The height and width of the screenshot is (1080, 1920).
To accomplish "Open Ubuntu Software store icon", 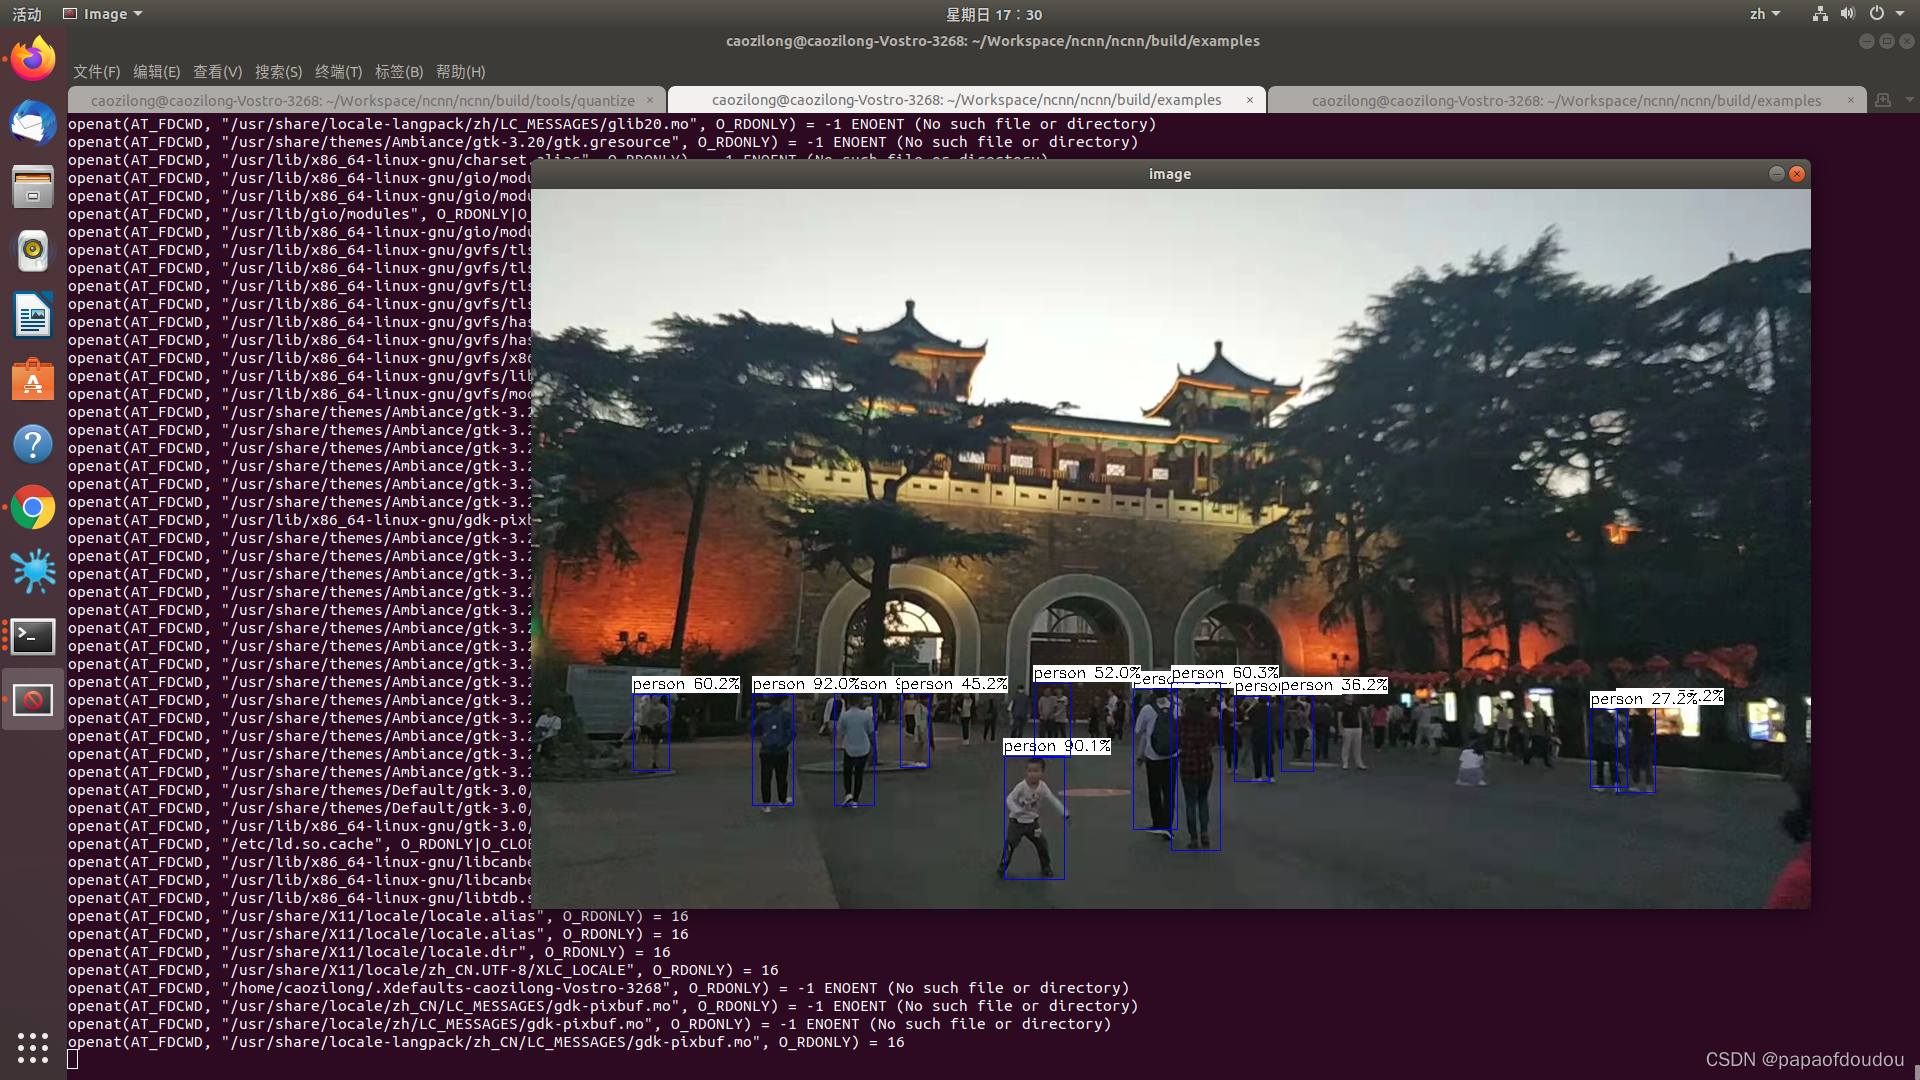I will (33, 380).
